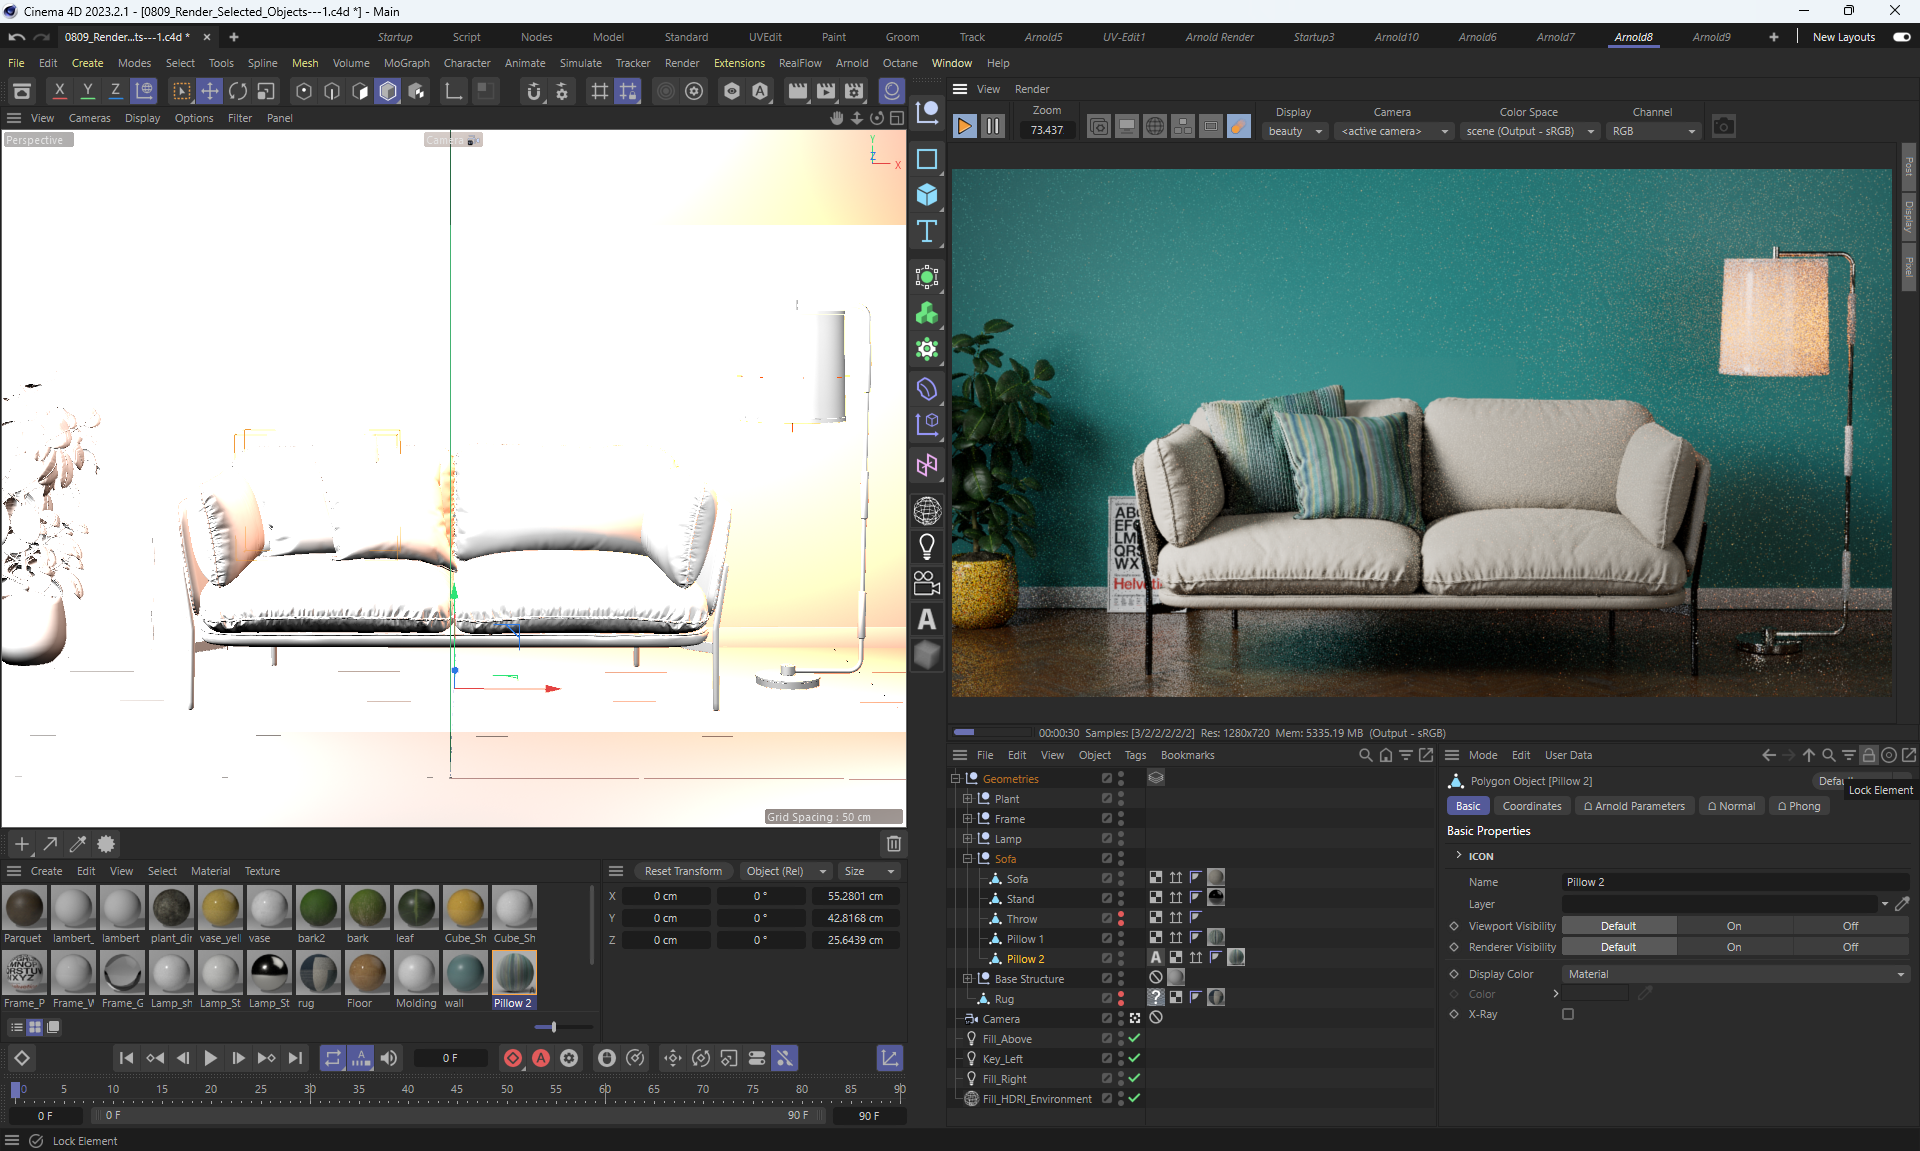Click the Light object icon

point(927,546)
